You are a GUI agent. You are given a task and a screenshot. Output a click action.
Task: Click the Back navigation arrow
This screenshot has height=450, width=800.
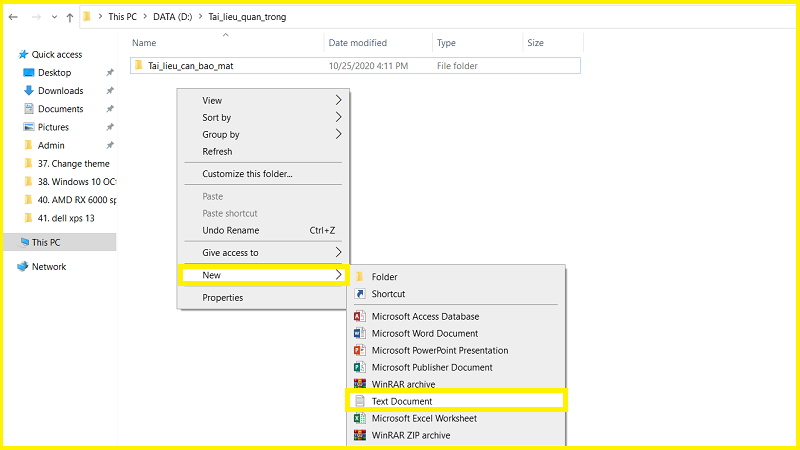pos(13,17)
